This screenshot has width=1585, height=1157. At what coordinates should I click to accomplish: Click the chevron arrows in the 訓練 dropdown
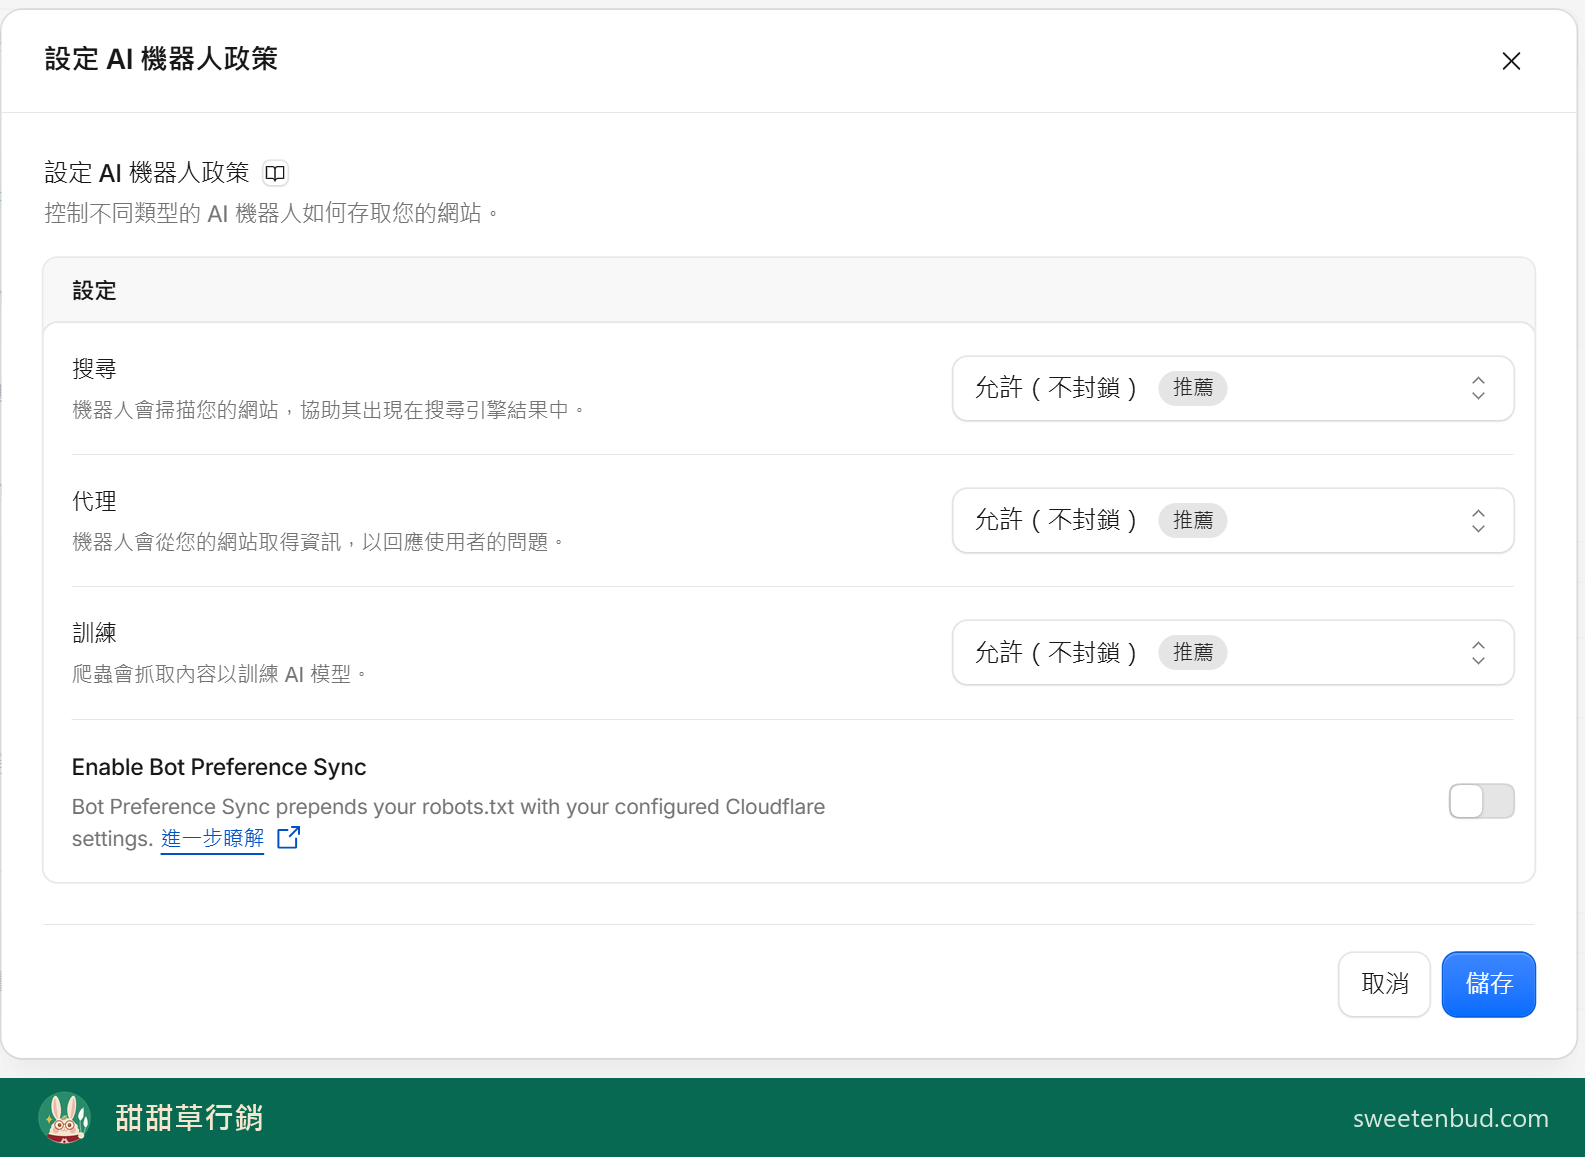click(x=1478, y=652)
